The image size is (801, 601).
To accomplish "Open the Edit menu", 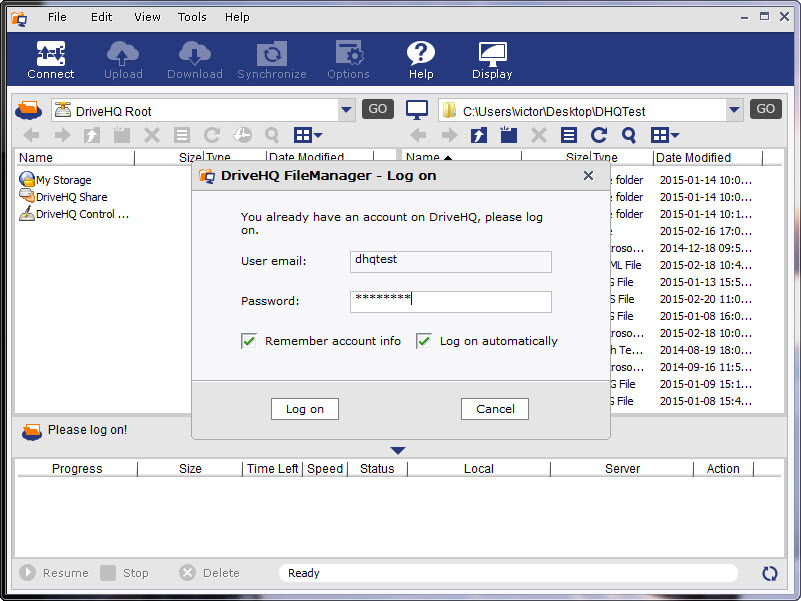I will point(102,17).
